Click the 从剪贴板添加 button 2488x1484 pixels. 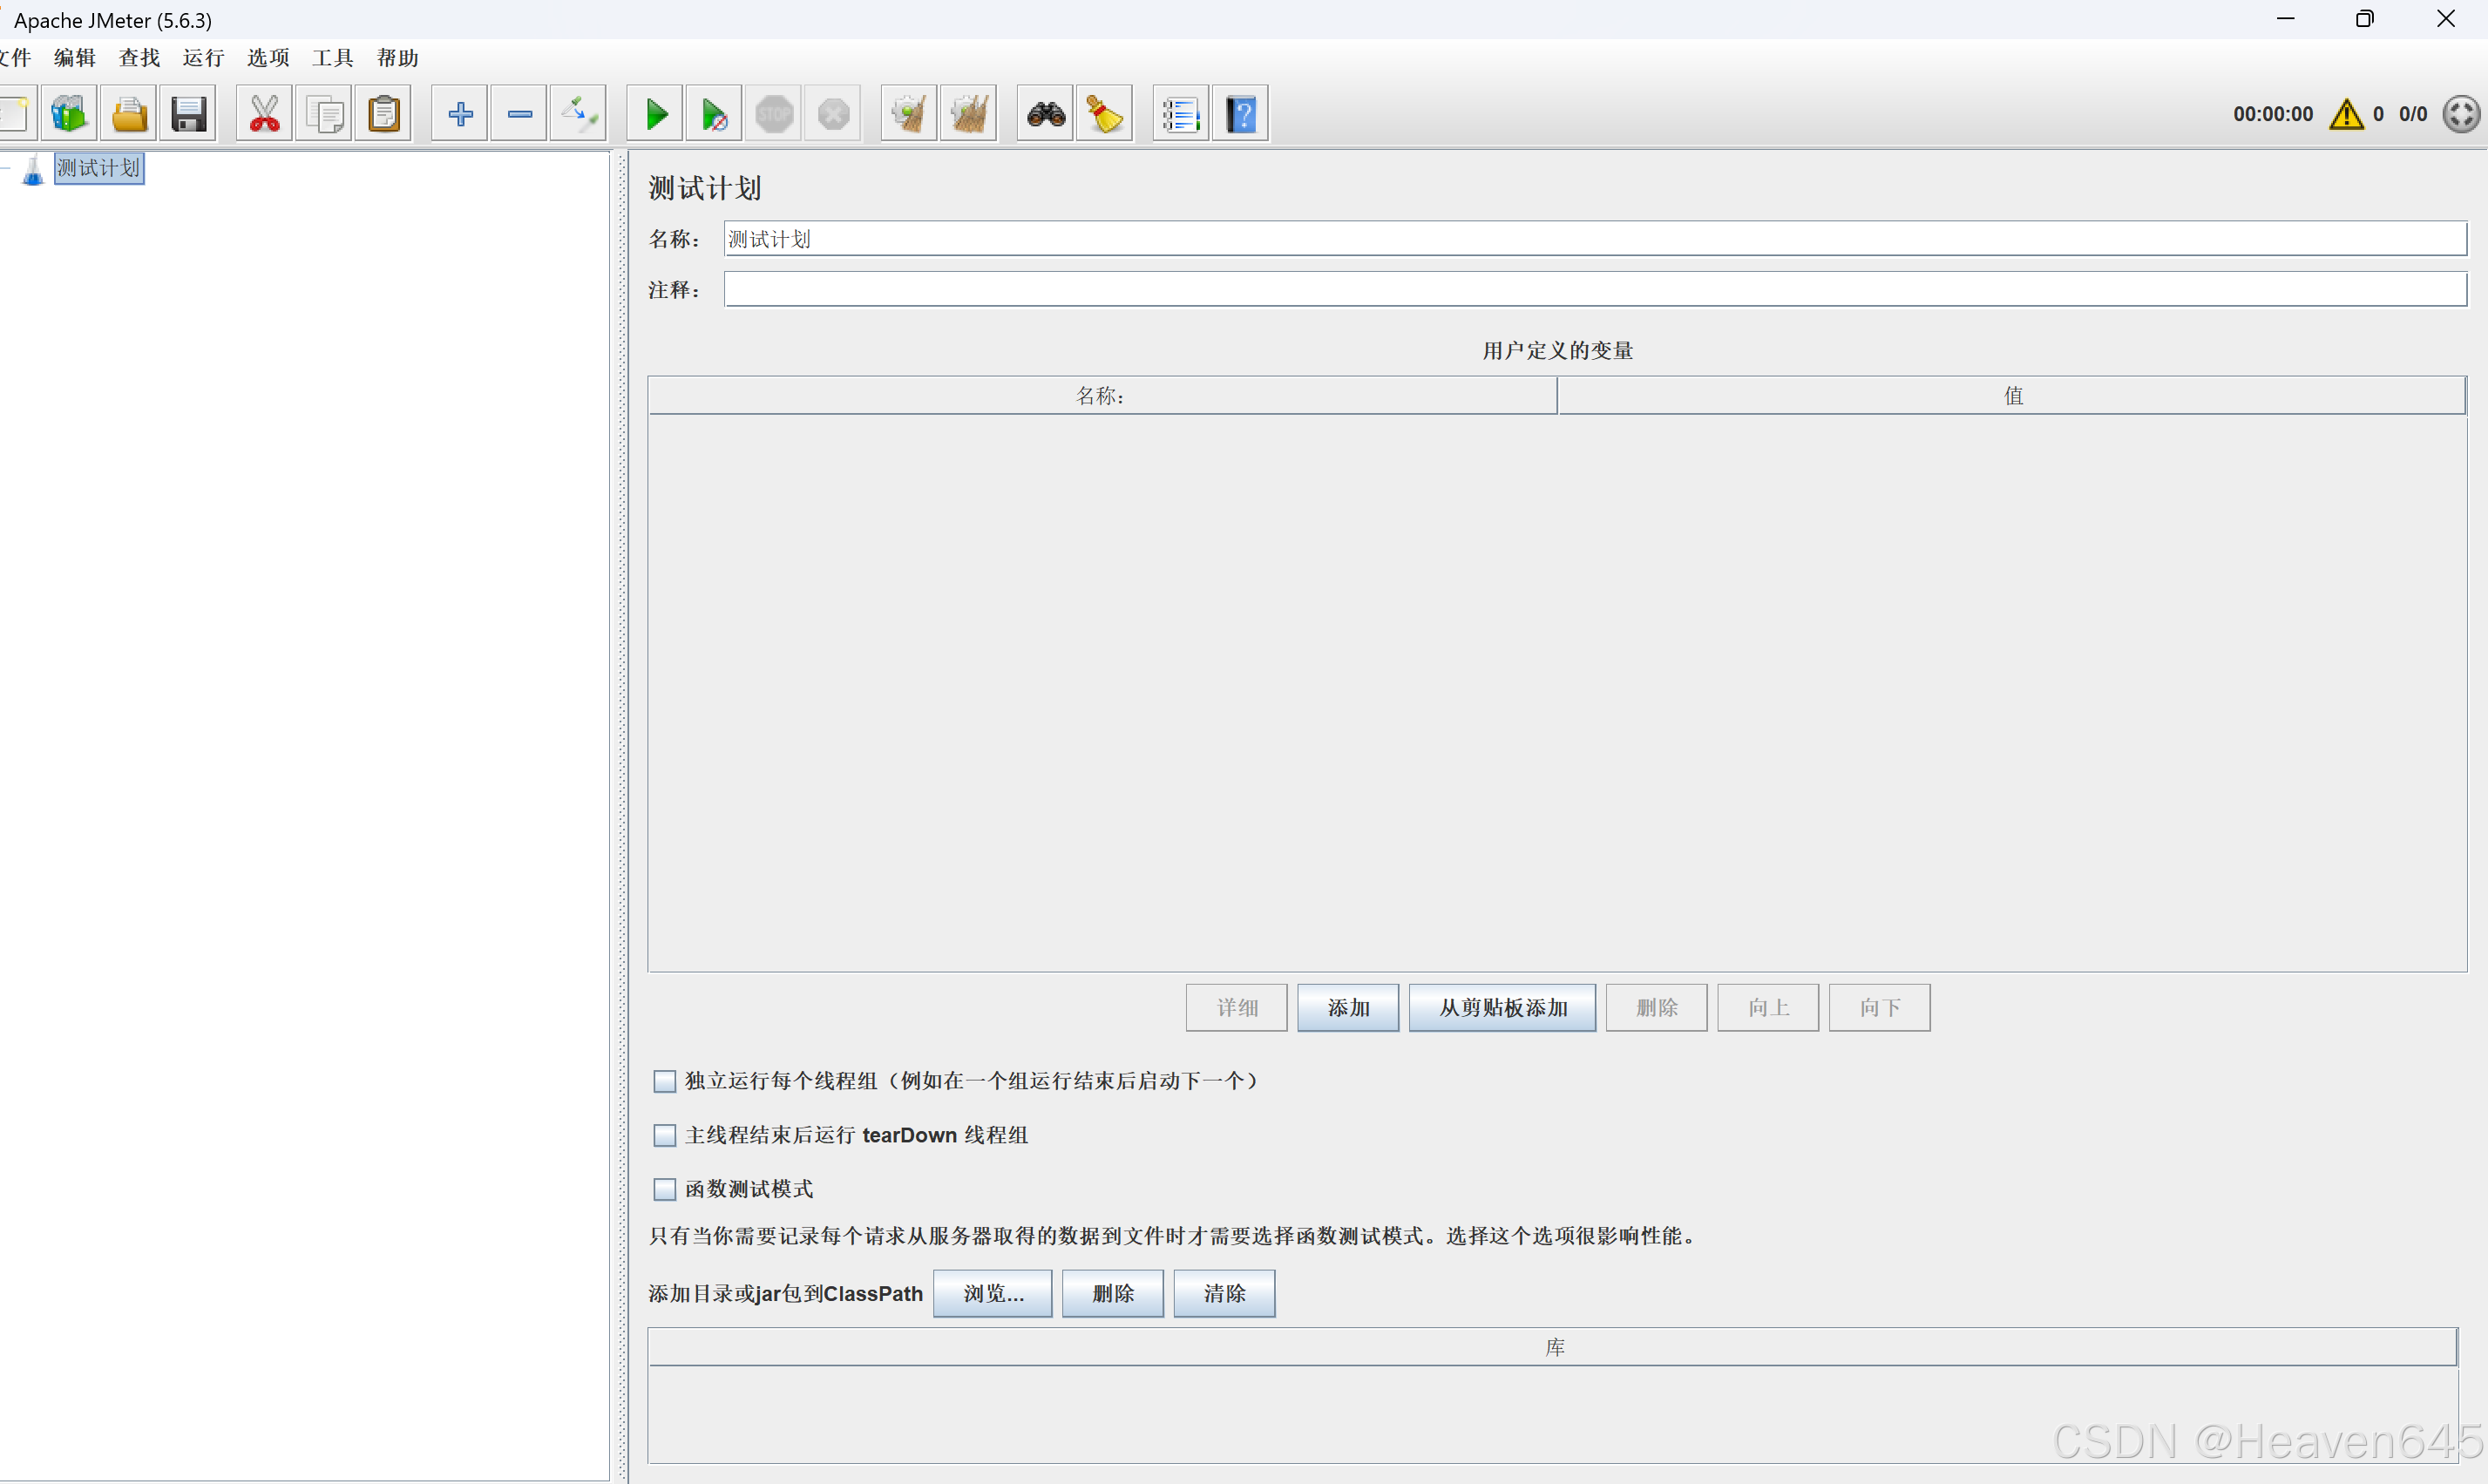pos(1502,1008)
